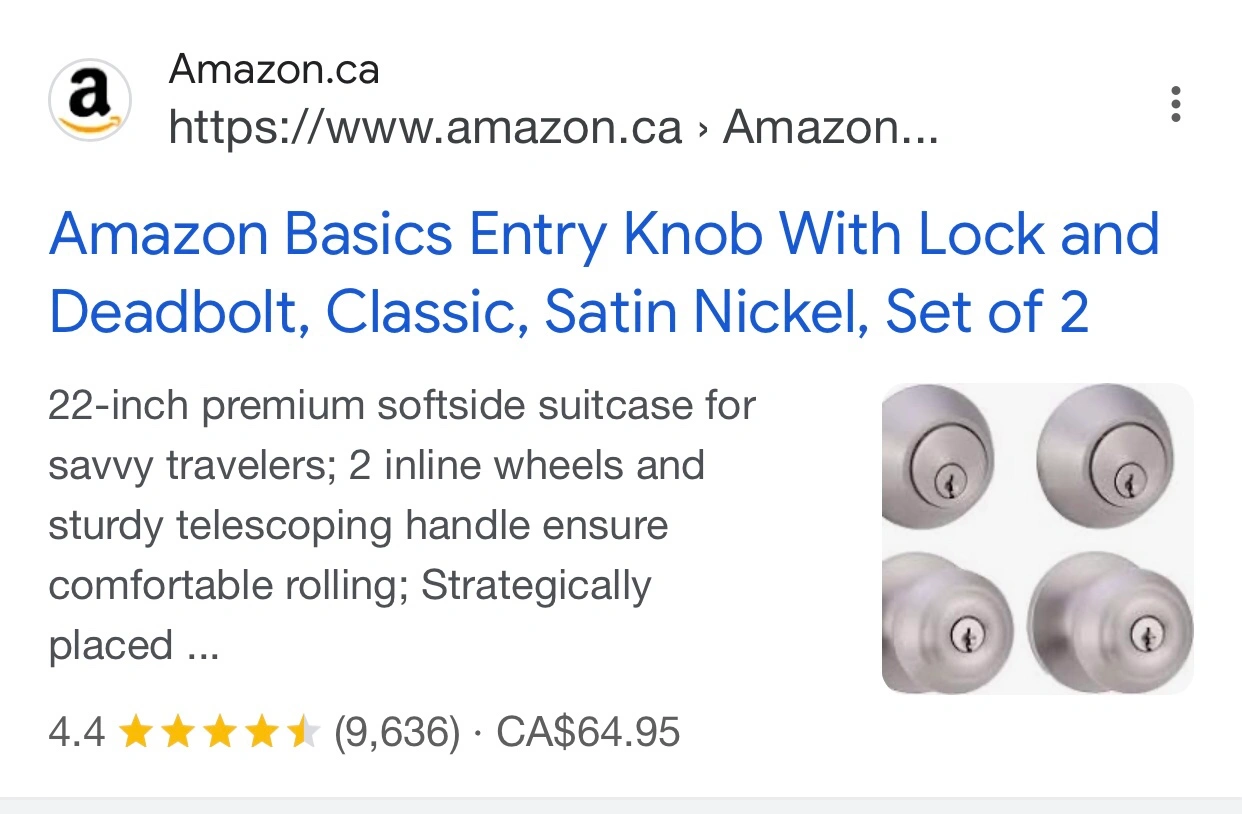1242x814 pixels.
Task: Click the snippet line about sturdy telescoping handle
Action: point(358,526)
